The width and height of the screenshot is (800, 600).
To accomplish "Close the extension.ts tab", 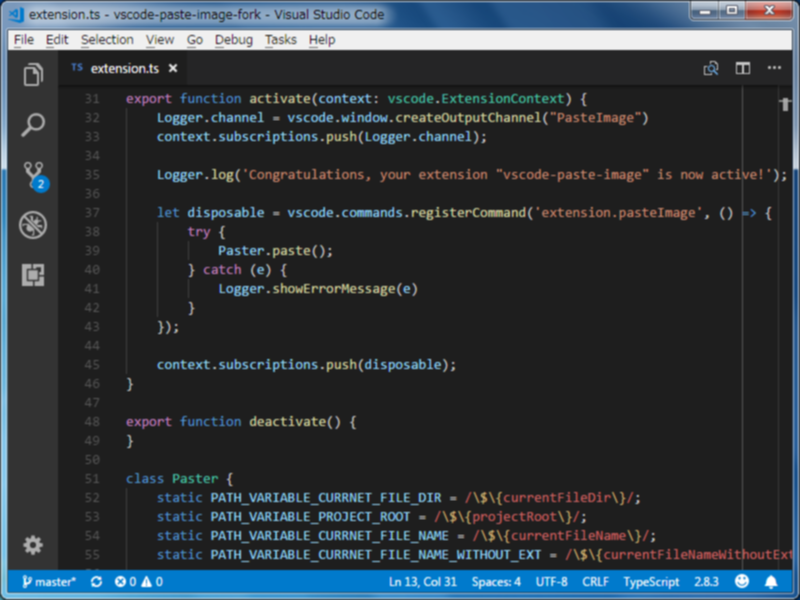I will pyautogui.click(x=173, y=68).
